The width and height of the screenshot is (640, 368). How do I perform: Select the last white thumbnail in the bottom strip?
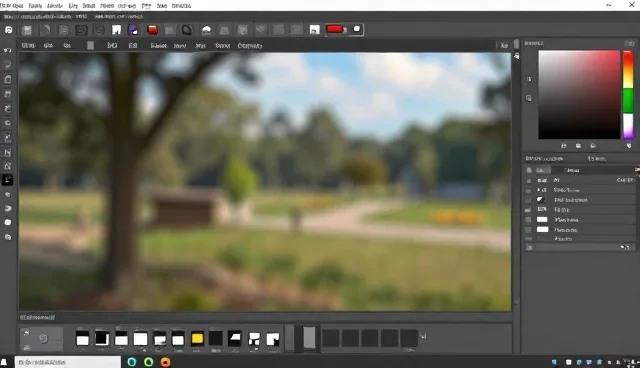pyautogui.click(x=273, y=339)
